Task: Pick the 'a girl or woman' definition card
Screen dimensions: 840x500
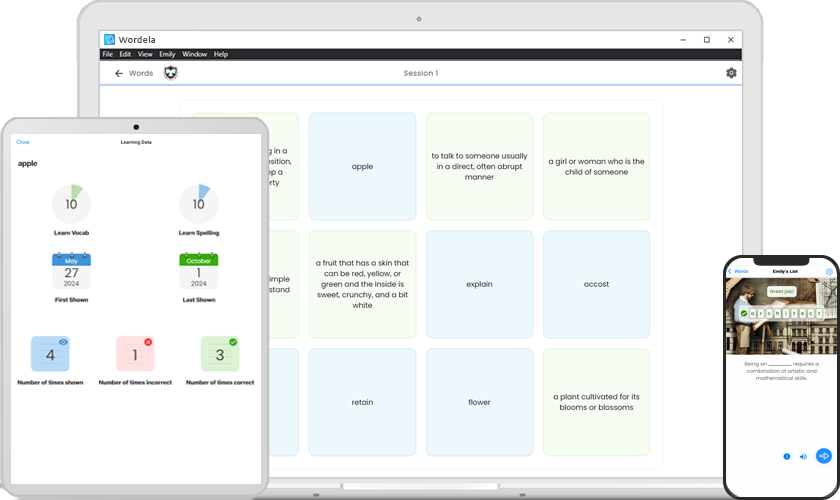Action: pos(596,166)
